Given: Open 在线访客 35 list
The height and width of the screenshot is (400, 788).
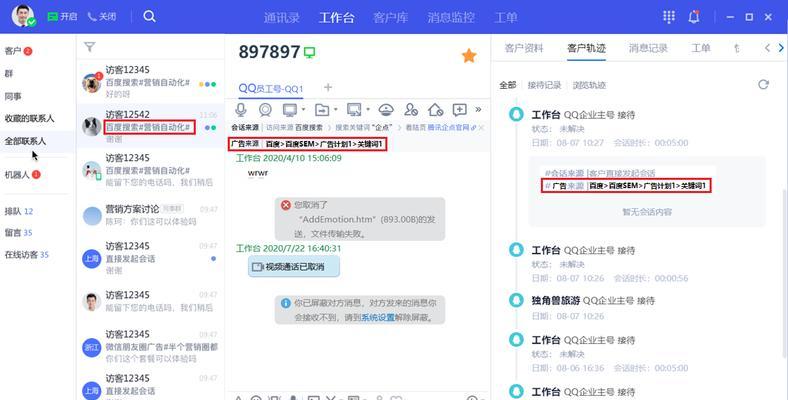Looking at the screenshot, I should pyautogui.click(x=27, y=254).
